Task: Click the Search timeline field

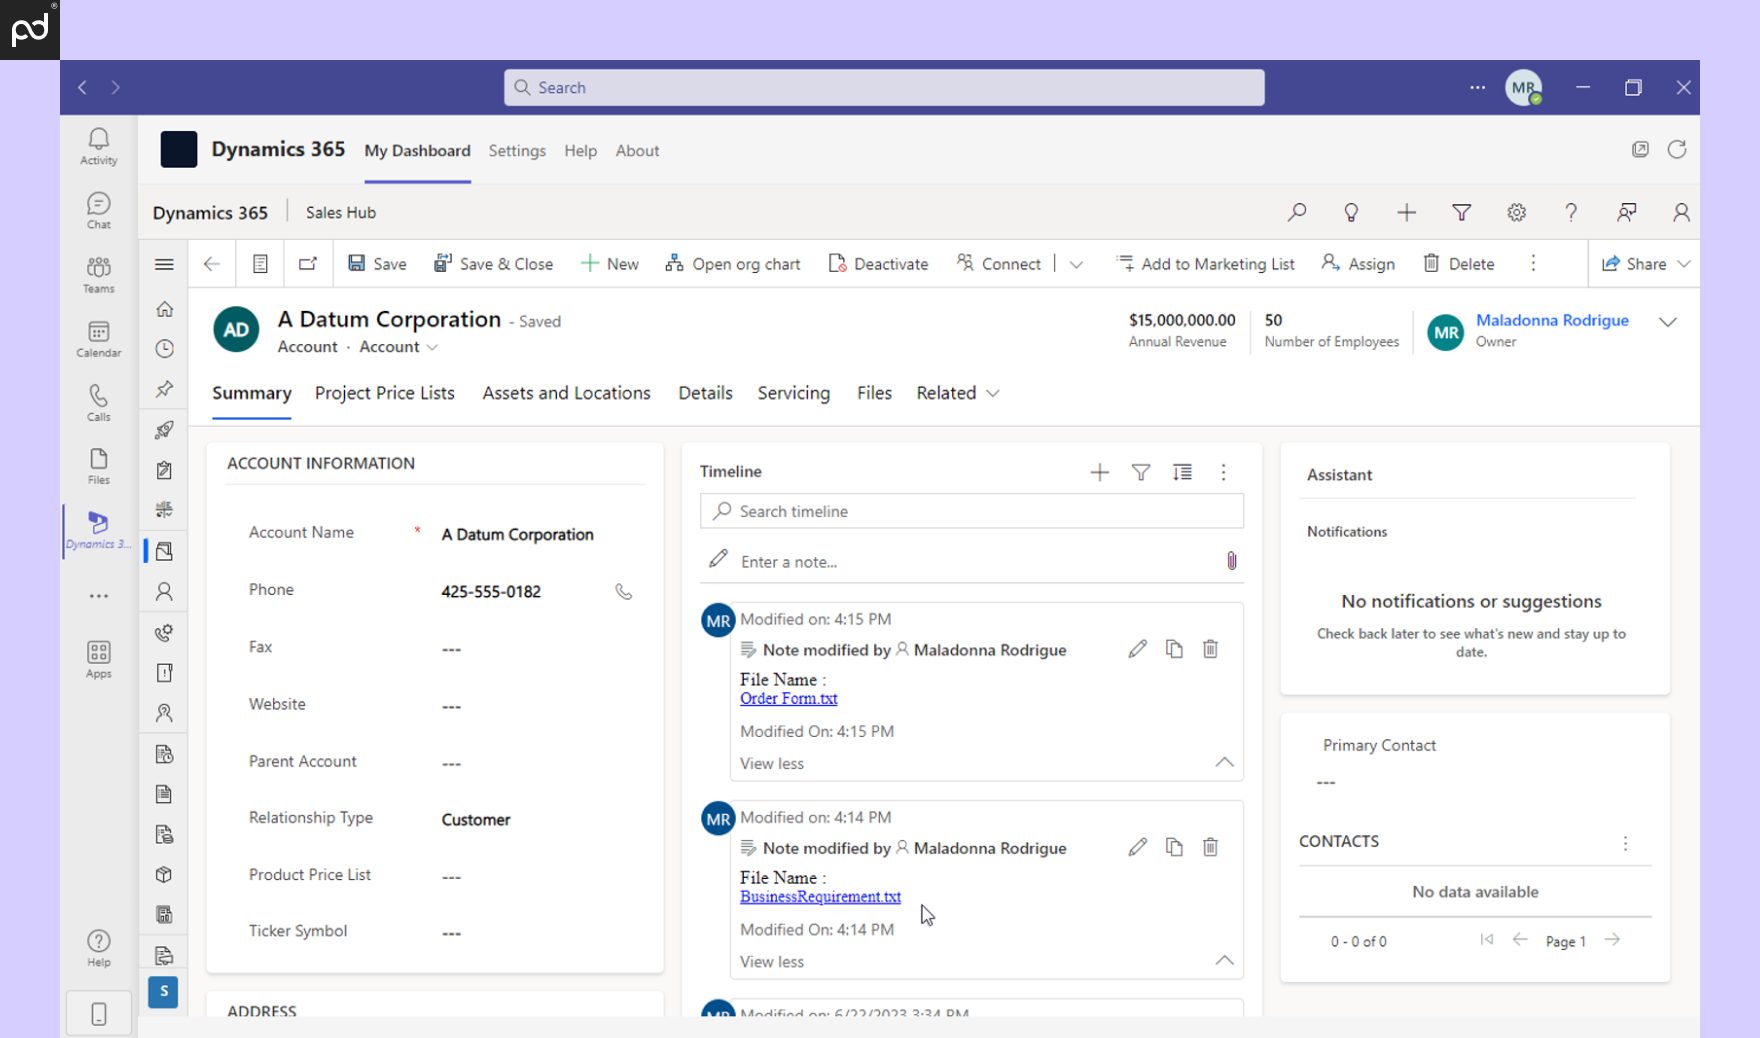Action: pyautogui.click(x=970, y=511)
